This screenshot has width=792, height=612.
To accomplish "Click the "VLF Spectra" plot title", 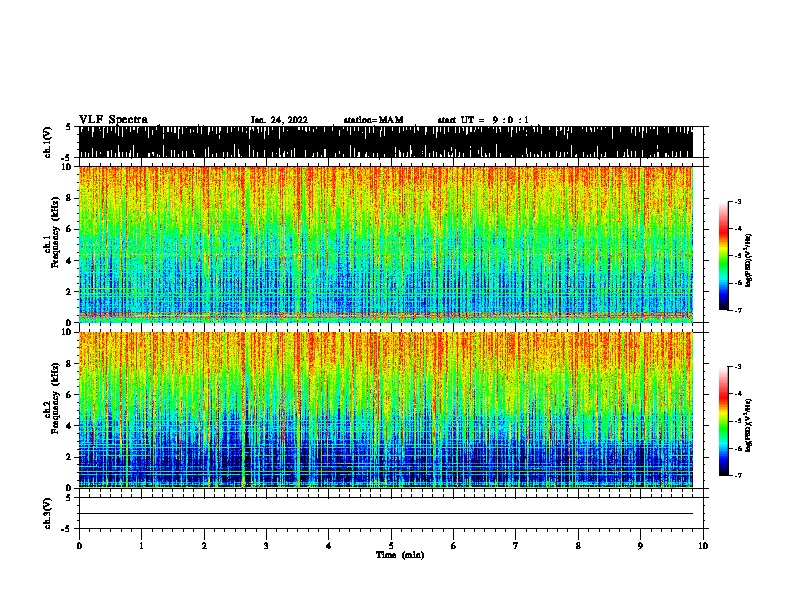I will pos(113,120).
